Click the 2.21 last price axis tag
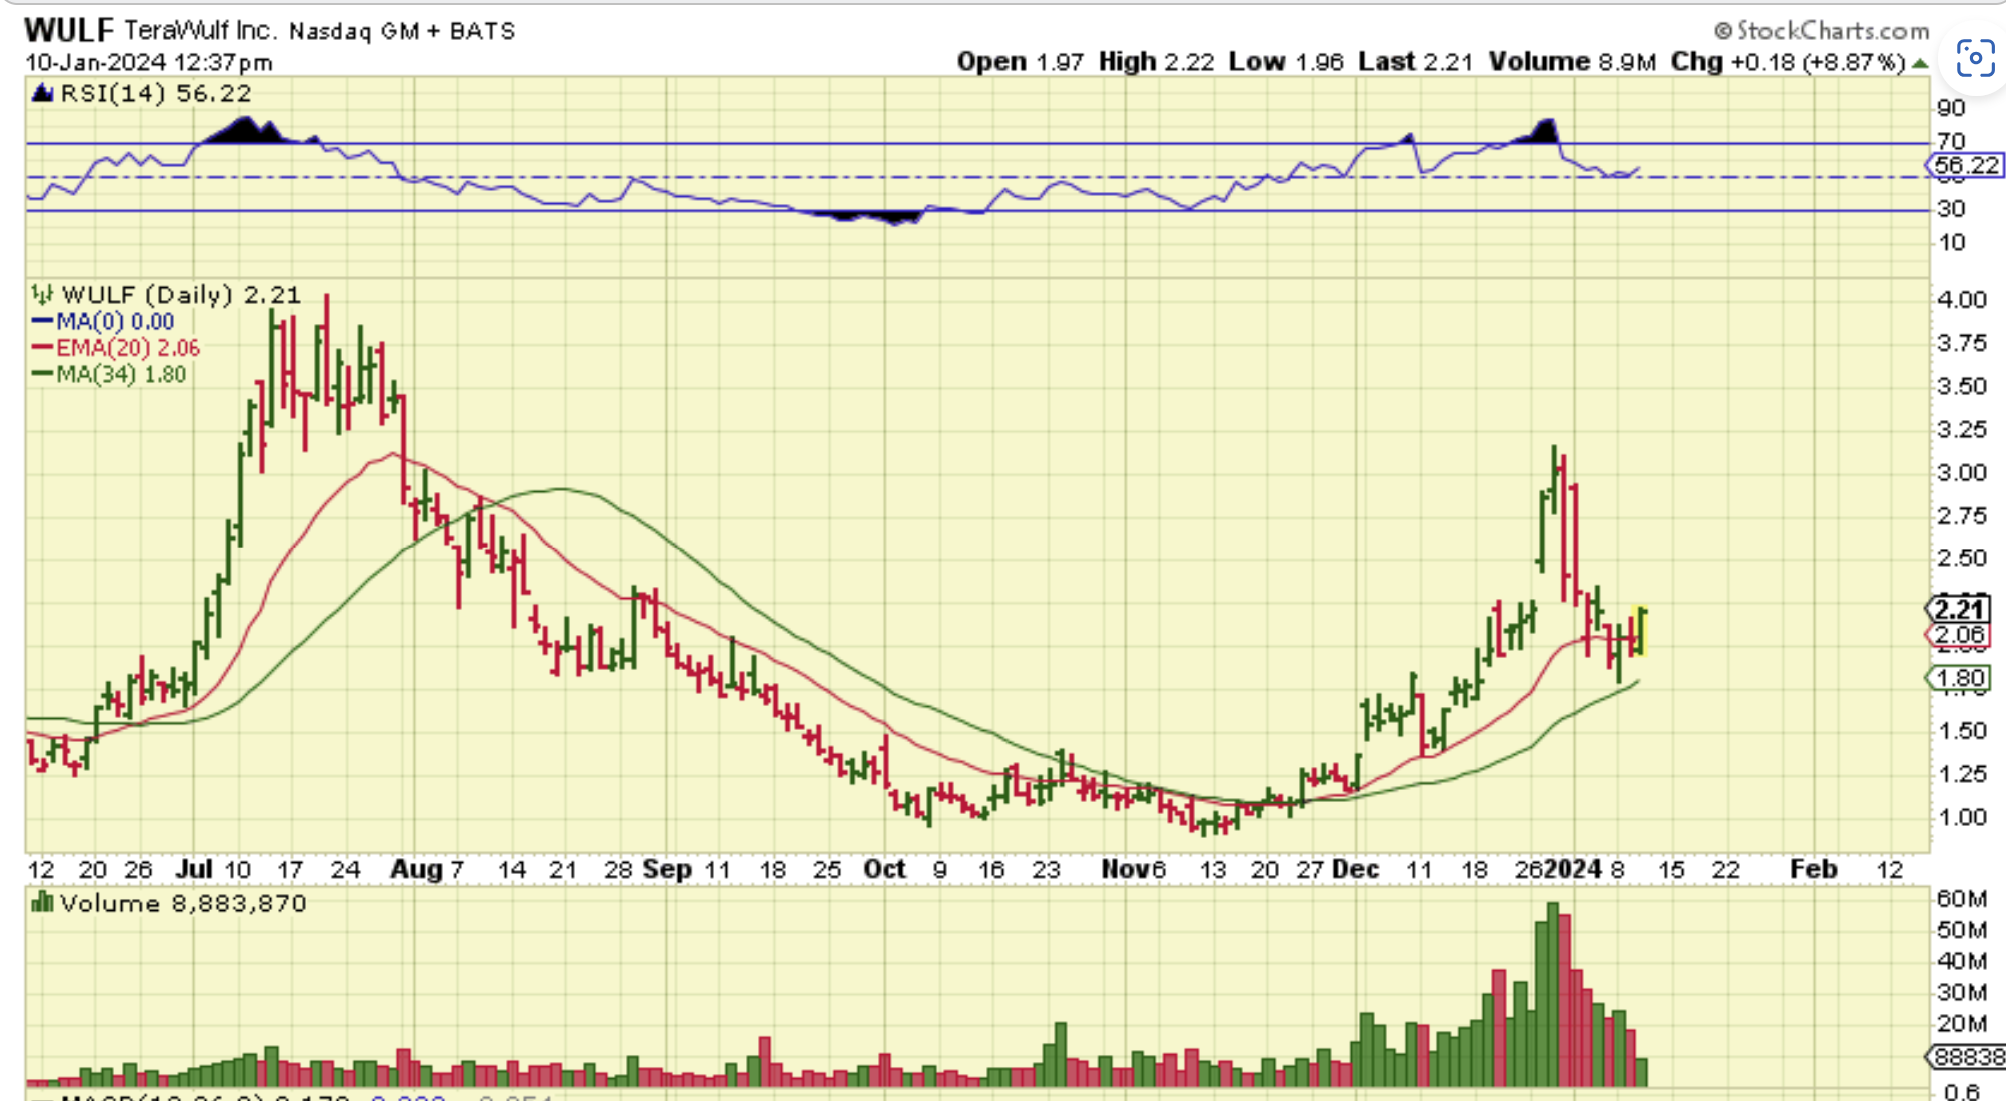The image size is (2007, 1101). 1958,609
